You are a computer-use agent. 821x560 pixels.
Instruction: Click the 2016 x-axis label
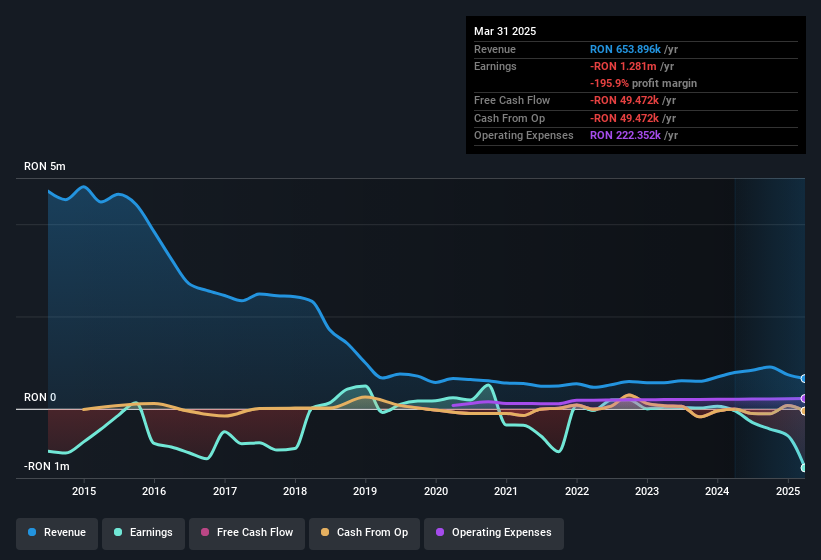click(154, 491)
